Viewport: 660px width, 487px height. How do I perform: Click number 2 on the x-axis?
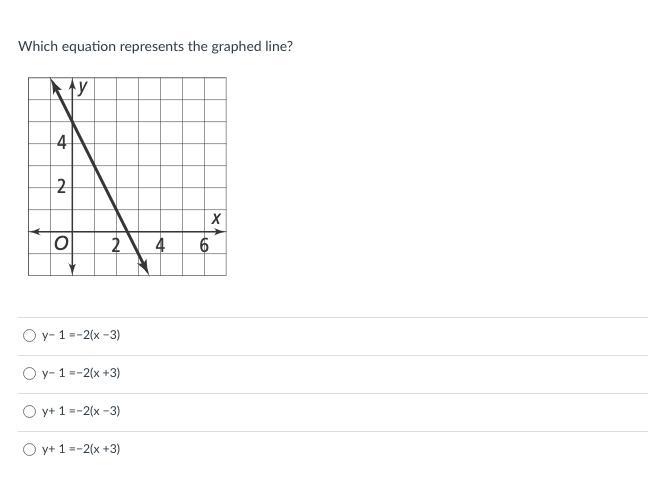coord(116,245)
